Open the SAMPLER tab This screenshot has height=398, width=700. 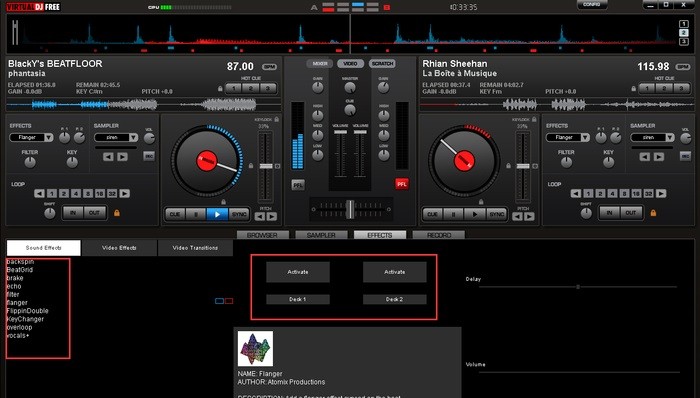click(x=321, y=235)
